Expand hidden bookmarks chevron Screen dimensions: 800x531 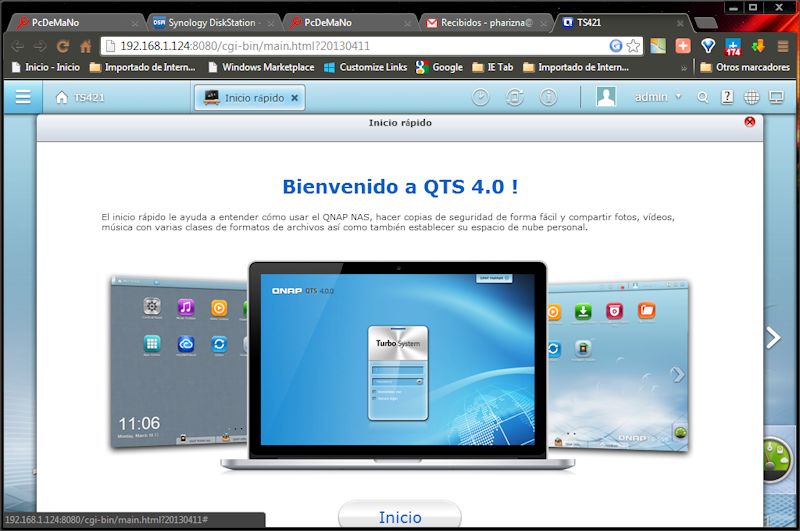(684, 67)
